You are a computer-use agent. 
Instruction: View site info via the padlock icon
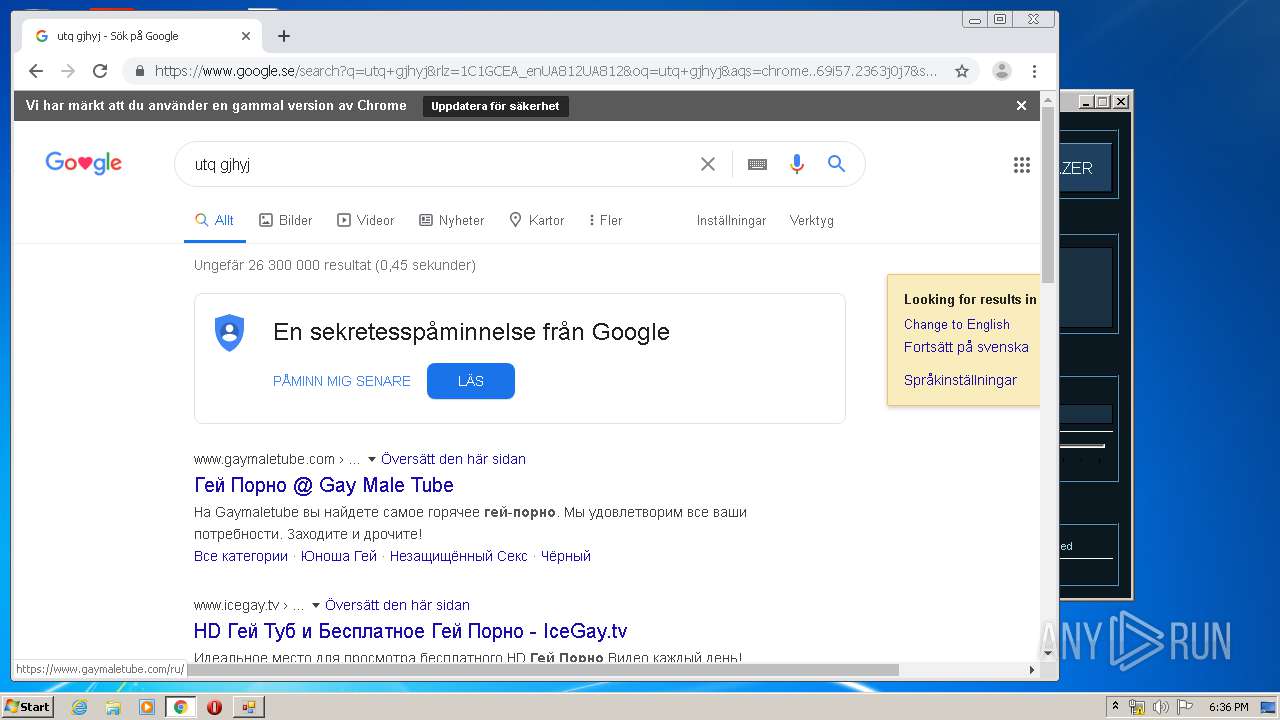139,71
